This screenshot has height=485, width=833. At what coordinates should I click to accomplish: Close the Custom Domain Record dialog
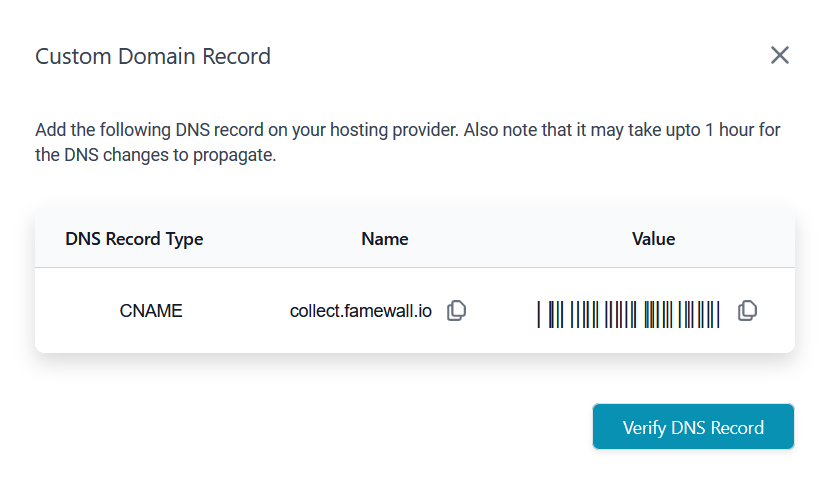click(x=780, y=55)
